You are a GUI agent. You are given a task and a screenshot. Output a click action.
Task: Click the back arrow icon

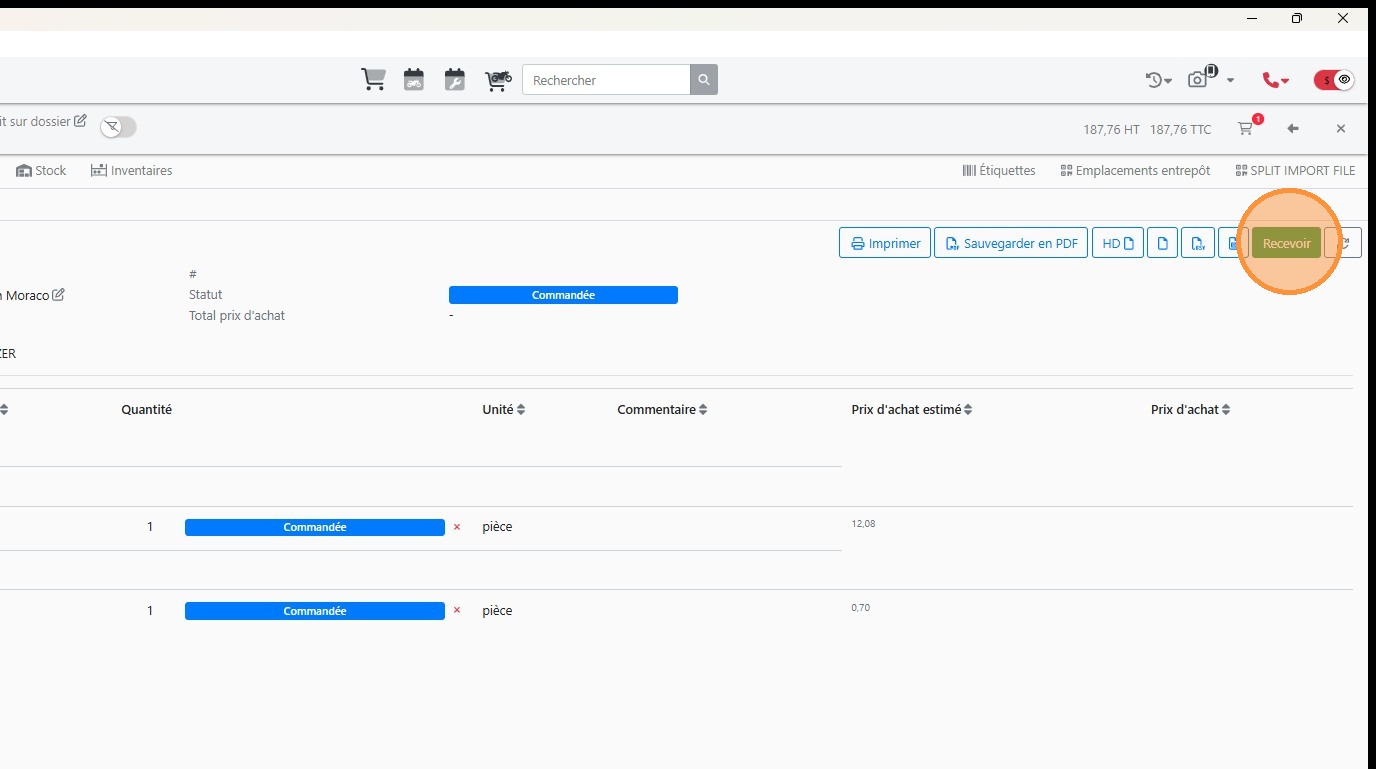click(1293, 128)
